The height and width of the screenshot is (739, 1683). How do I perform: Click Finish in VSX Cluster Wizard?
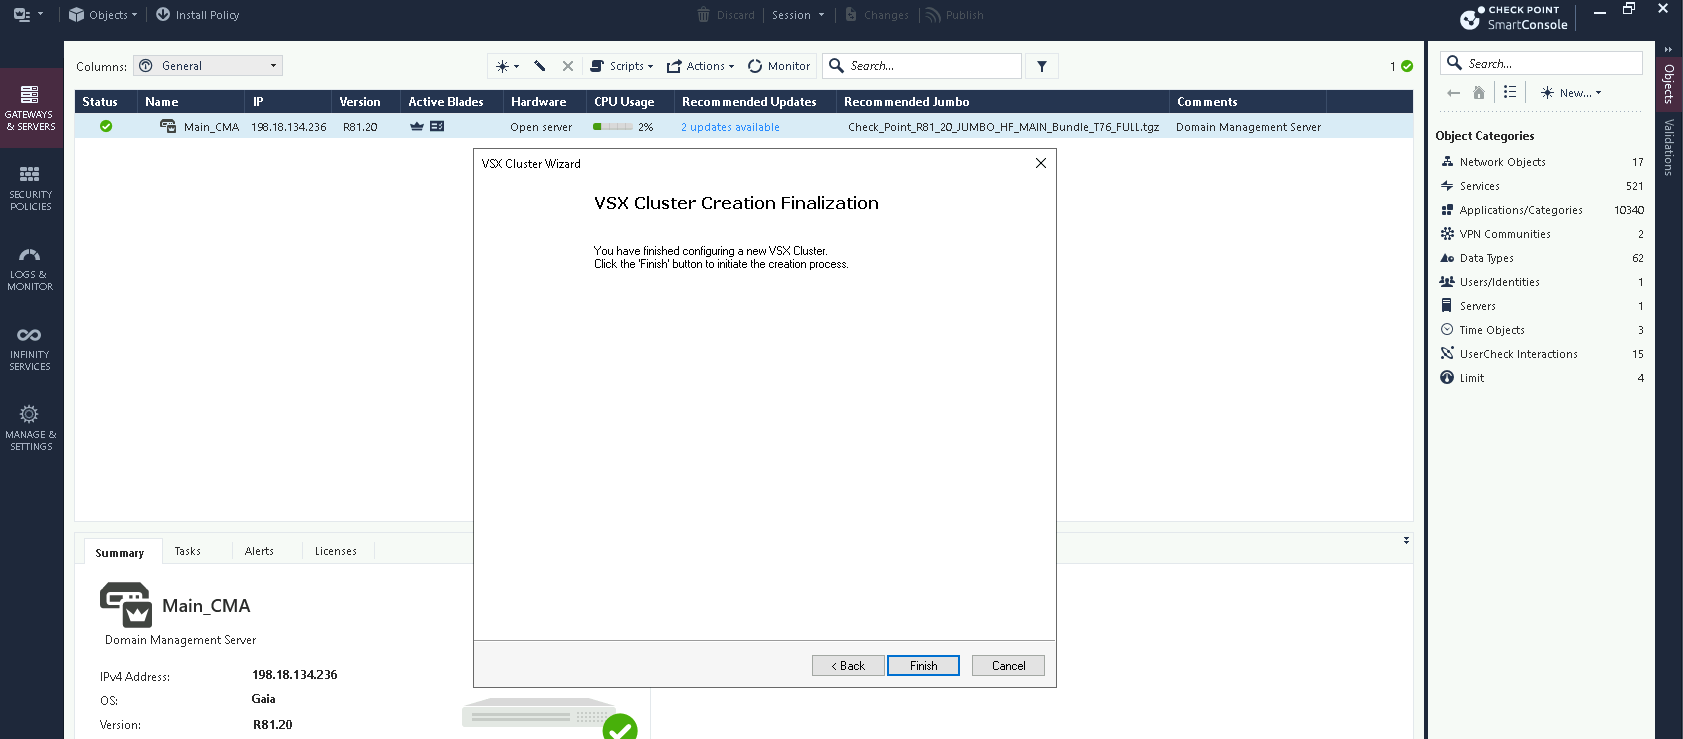[x=923, y=666]
